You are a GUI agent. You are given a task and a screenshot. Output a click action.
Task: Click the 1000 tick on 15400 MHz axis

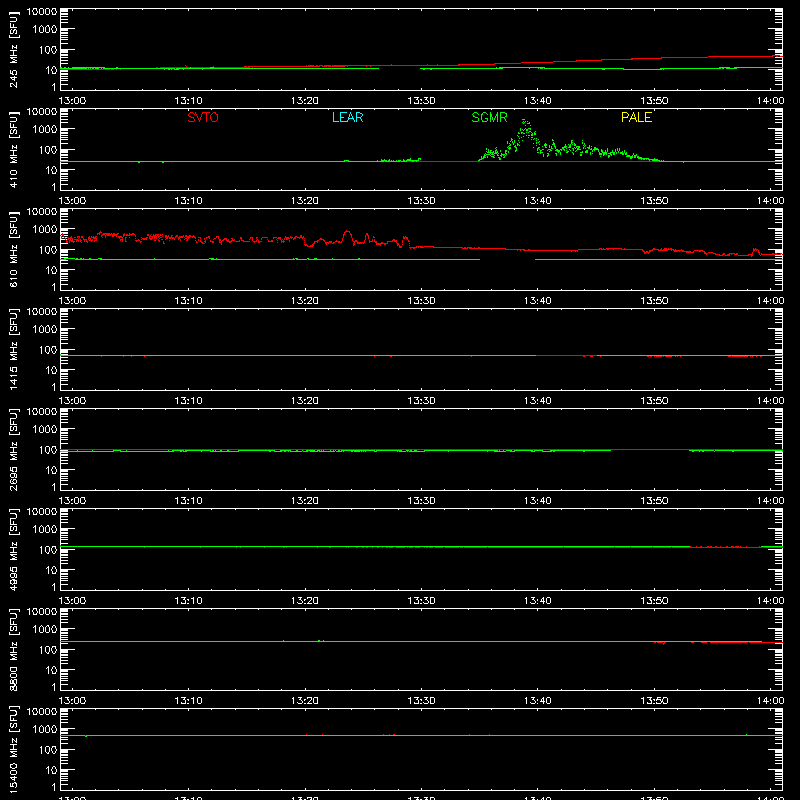45,730
